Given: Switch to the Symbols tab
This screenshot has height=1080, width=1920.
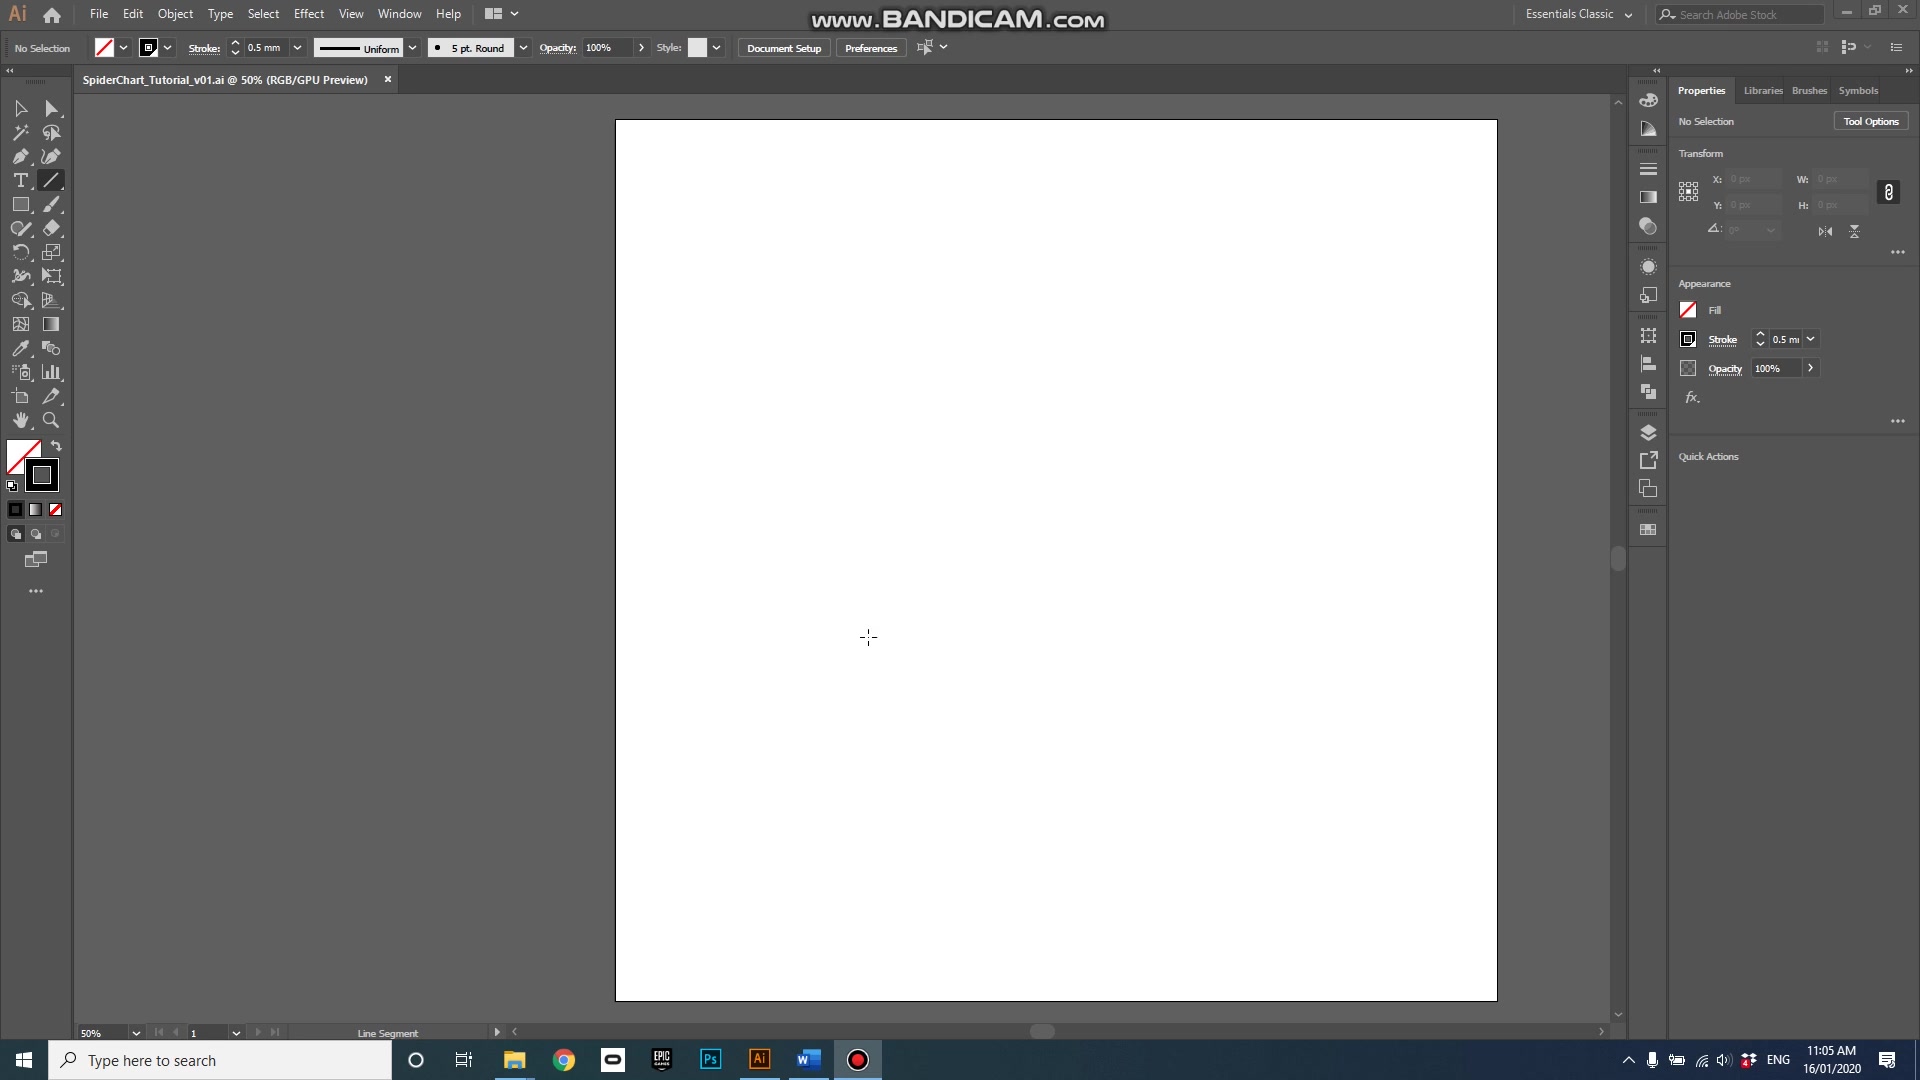Looking at the screenshot, I should (1858, 90).
